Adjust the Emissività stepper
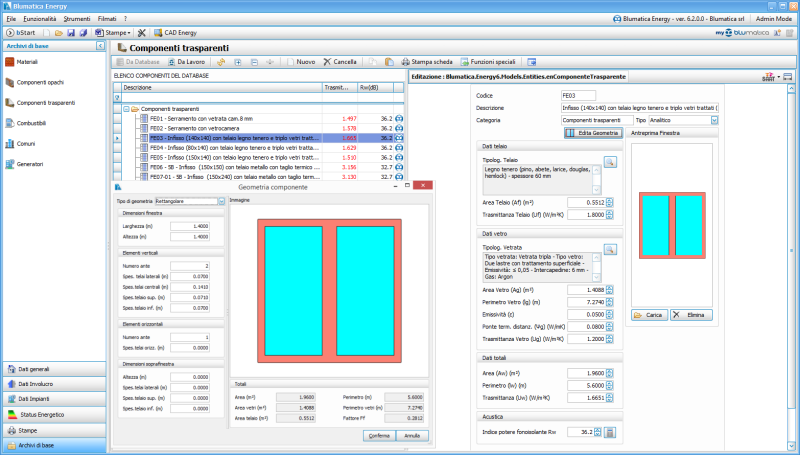This screenshot has width=800, height=455. pyautogui.click(x=610, y=314)
